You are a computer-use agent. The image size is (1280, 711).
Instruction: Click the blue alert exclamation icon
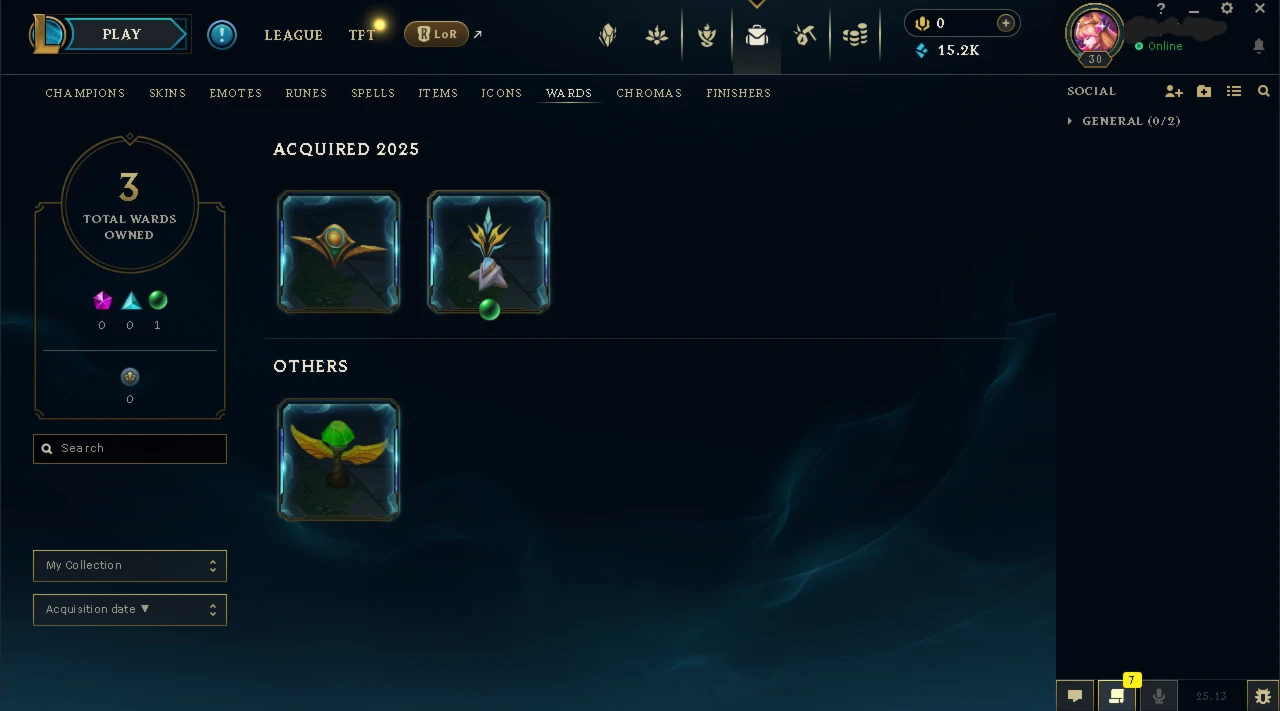(x=222, y=35)
